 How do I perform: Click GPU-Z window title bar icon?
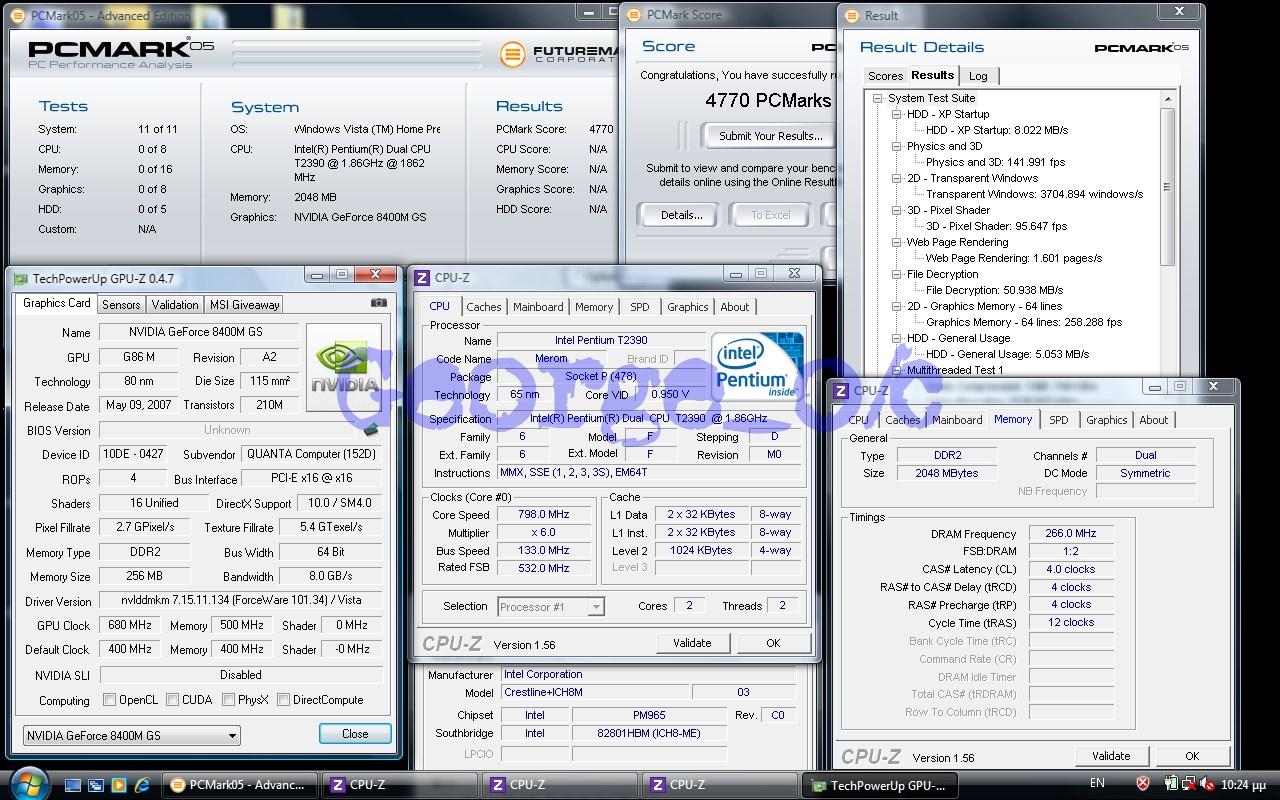tap(21, 278)
